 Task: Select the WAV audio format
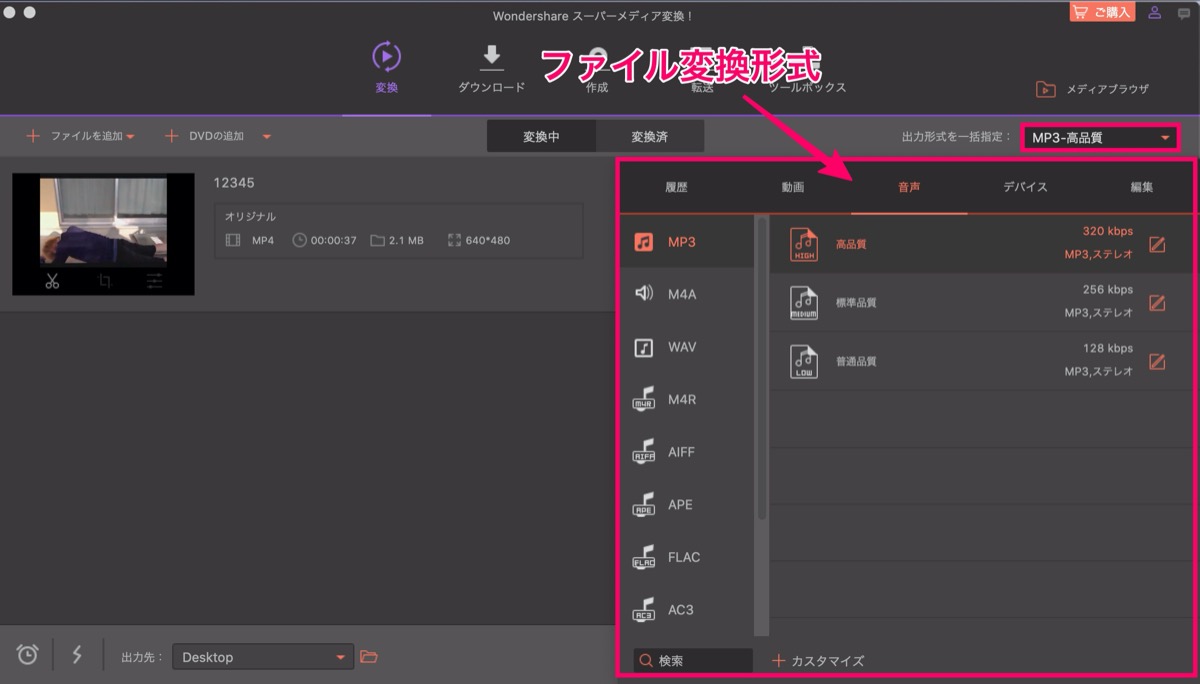click(x=687, y=347)
